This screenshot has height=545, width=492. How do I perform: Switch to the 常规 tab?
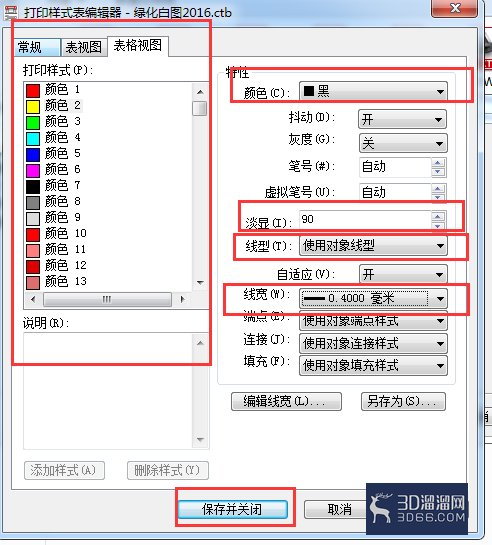38,47
